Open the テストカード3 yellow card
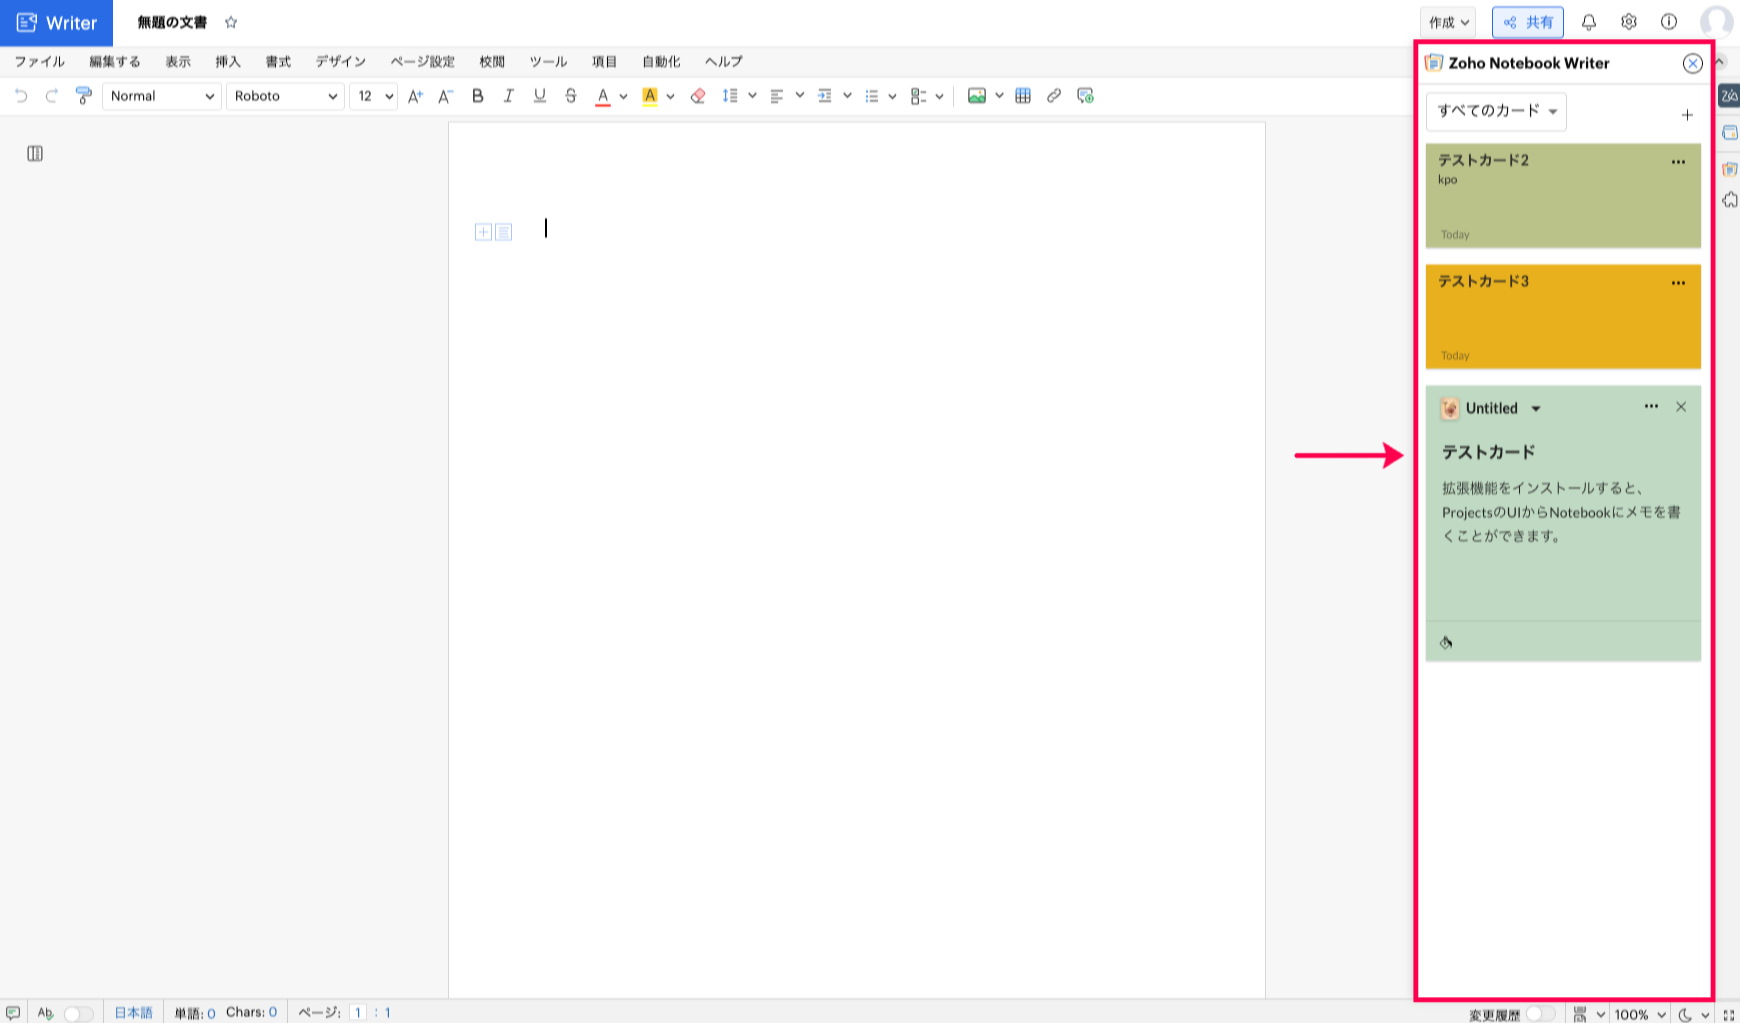This screenshot has width=1740, height=1023. (x=1562, y=317)
